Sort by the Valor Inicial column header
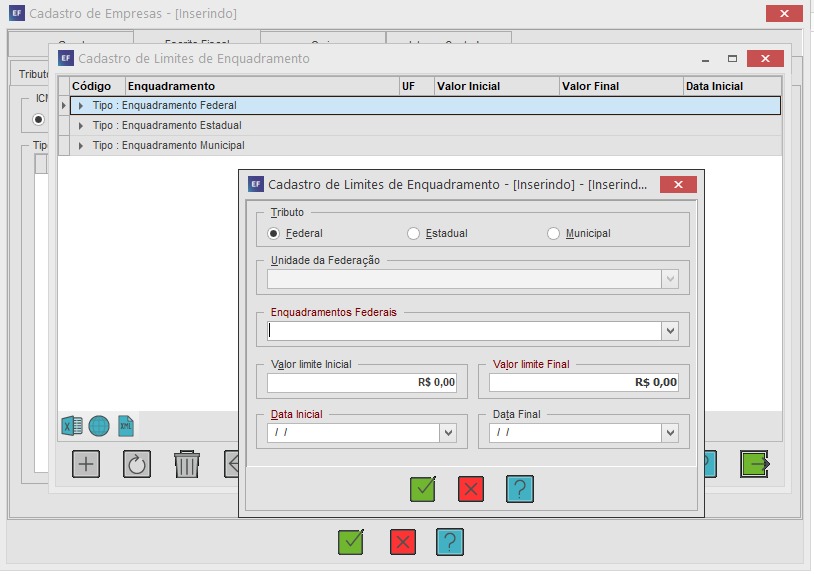 (496, 86)
